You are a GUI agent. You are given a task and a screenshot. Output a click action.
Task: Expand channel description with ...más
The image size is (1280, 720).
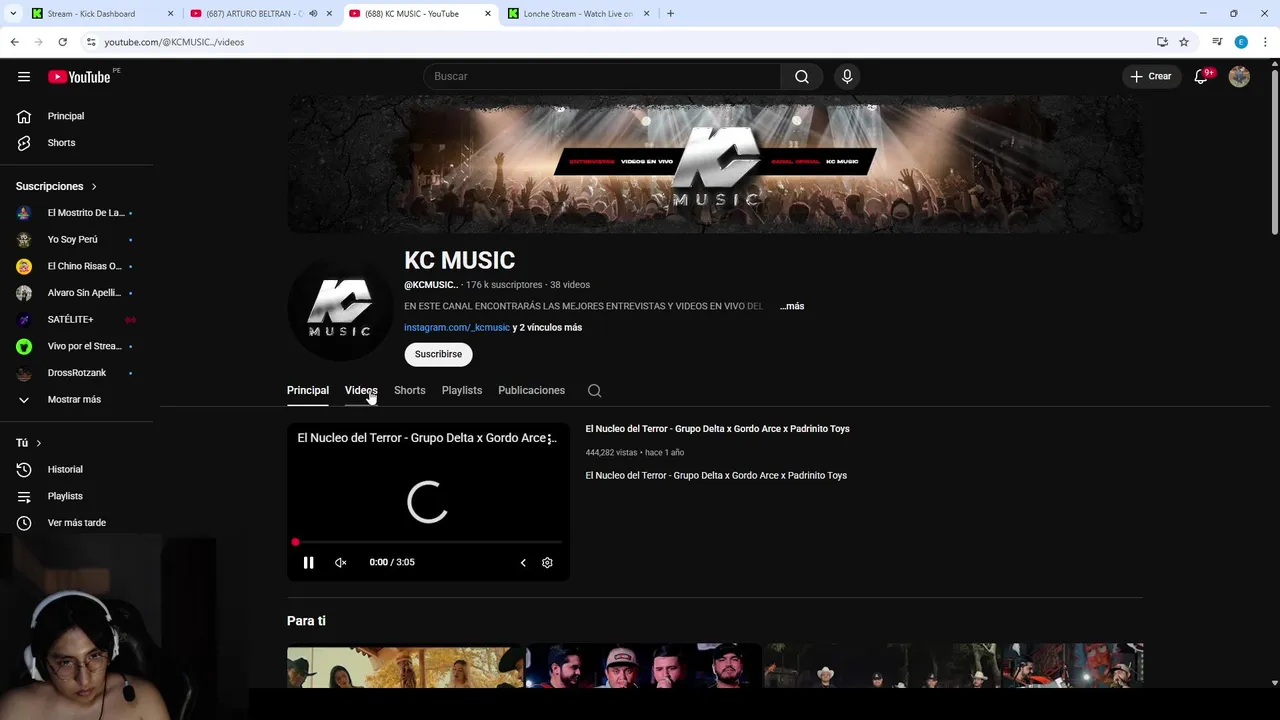coord(792,306)
